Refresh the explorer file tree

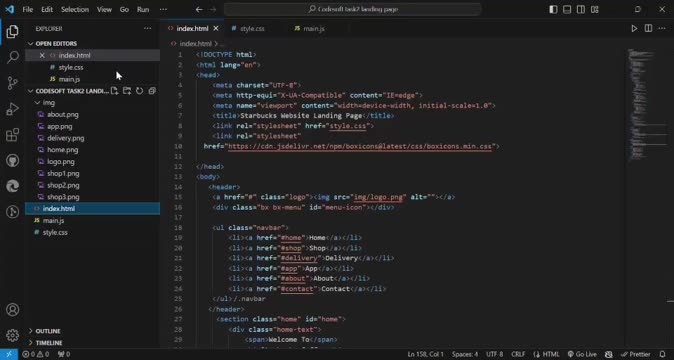pos(139,91)
